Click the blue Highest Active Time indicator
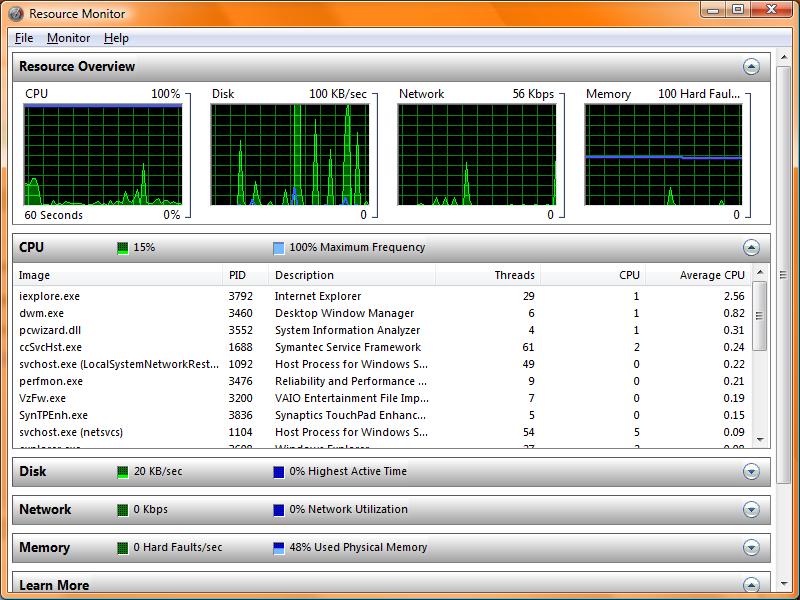 (279, 472)
